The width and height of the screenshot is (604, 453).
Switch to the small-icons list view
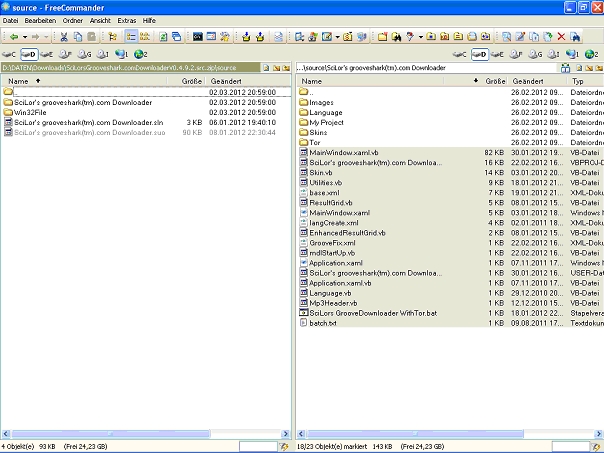tap(145, 37)
